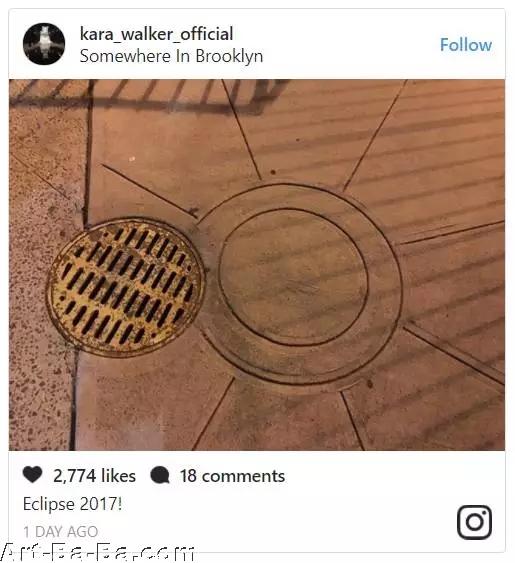The width and height of the screenshot is (515, 563).
Task: Open the 18 comments link
Action: tap(232, 476)
